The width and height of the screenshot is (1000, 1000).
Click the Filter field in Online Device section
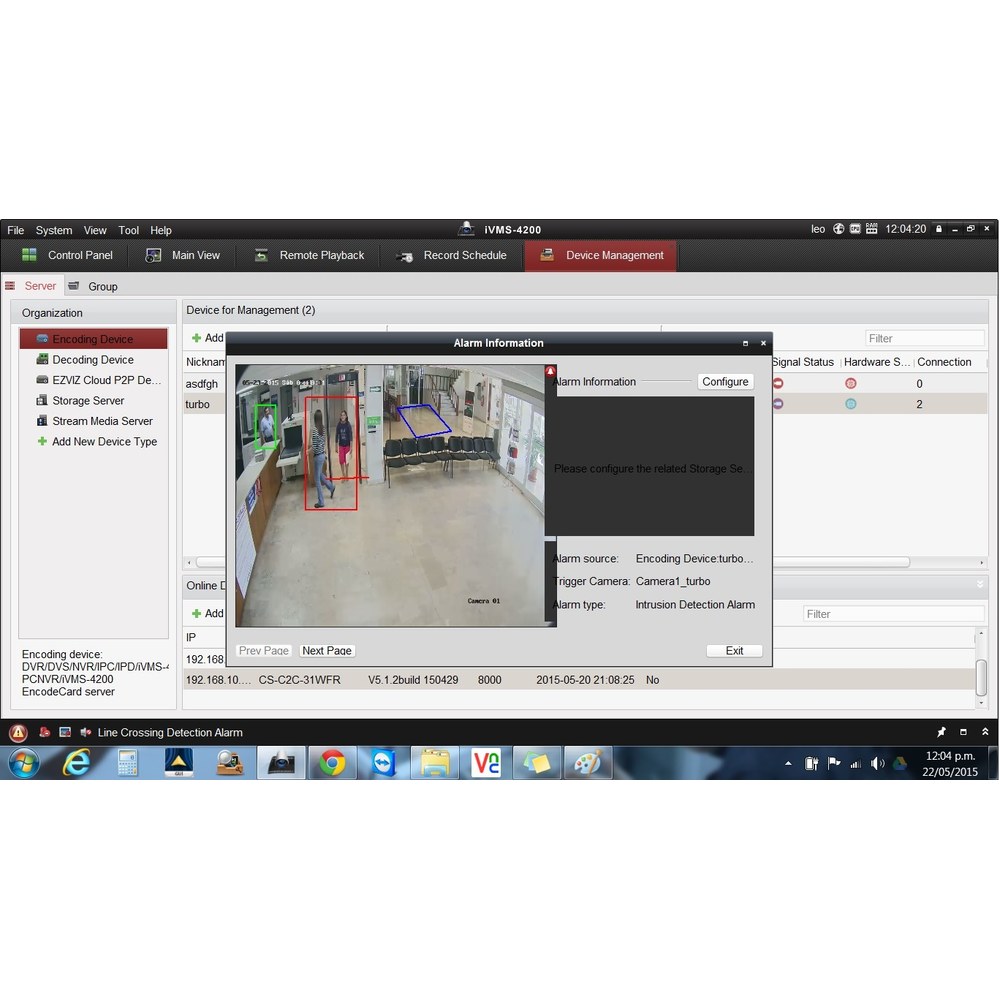coord(893,614)
